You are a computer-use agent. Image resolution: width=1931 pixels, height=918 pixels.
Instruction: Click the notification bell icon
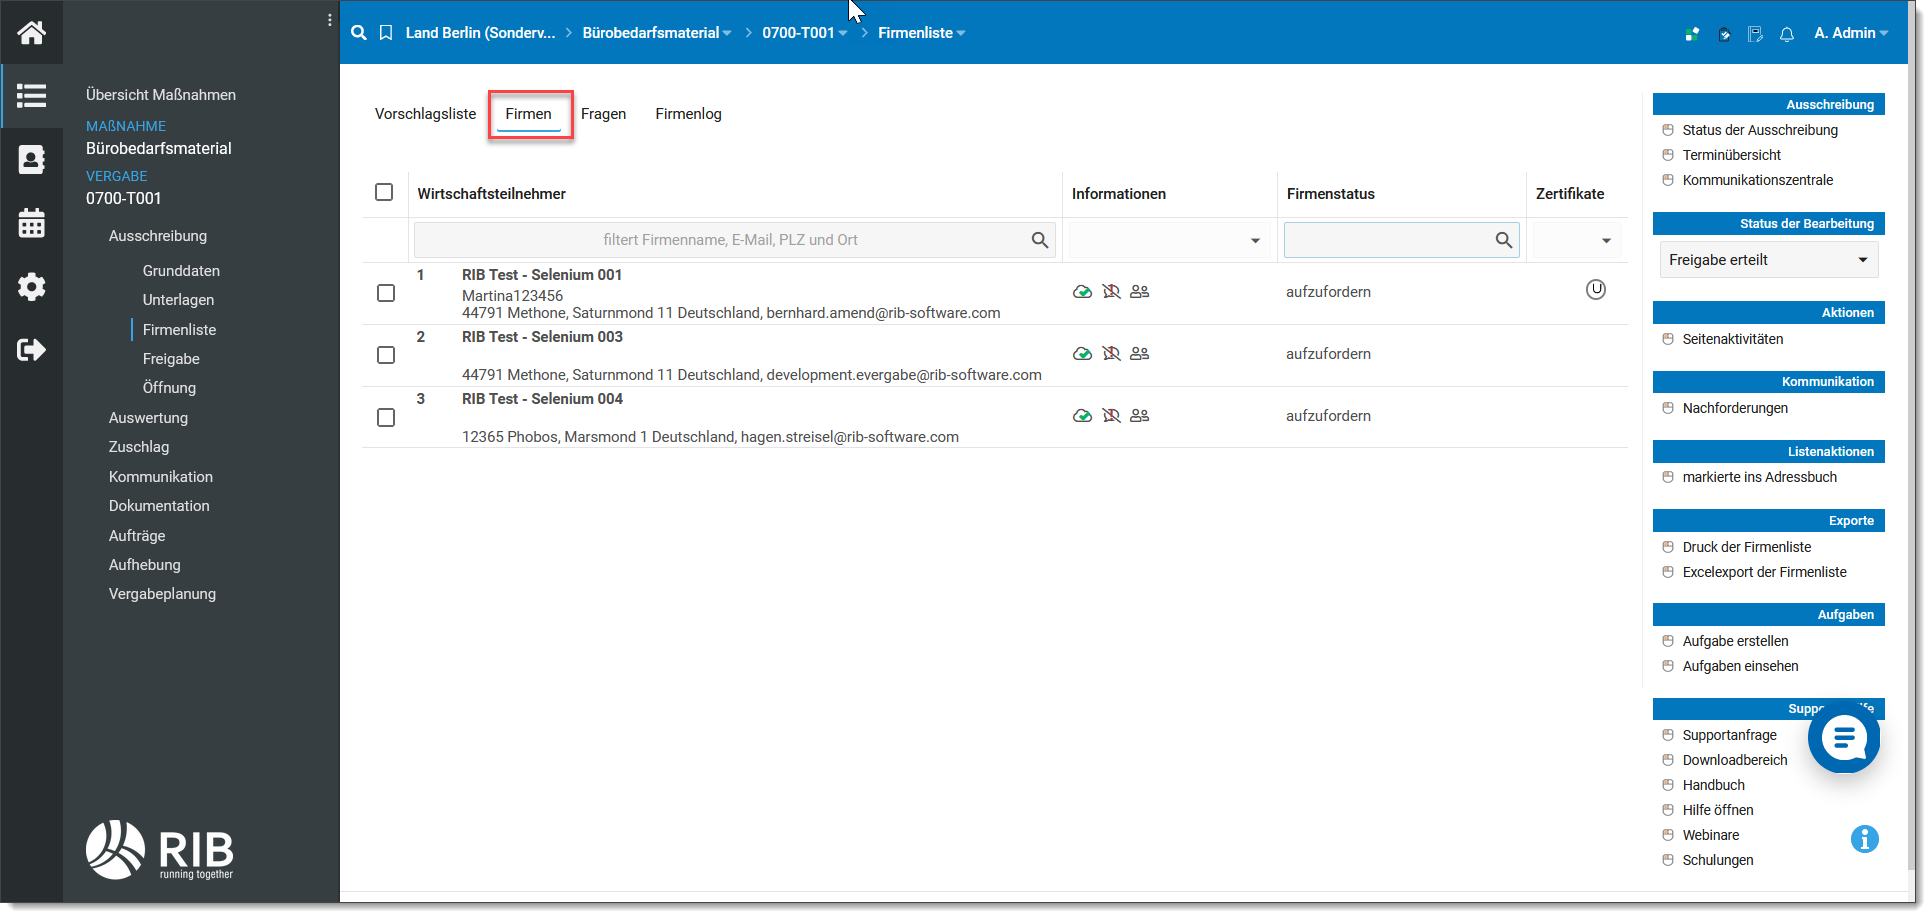pyautogui.click(x=1787, y=34)
